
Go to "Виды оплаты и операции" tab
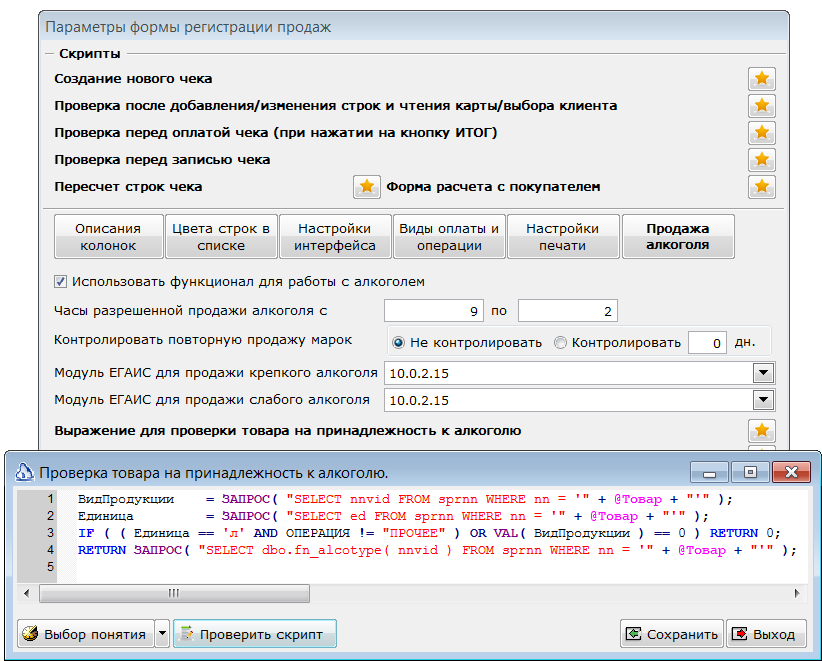449,236
